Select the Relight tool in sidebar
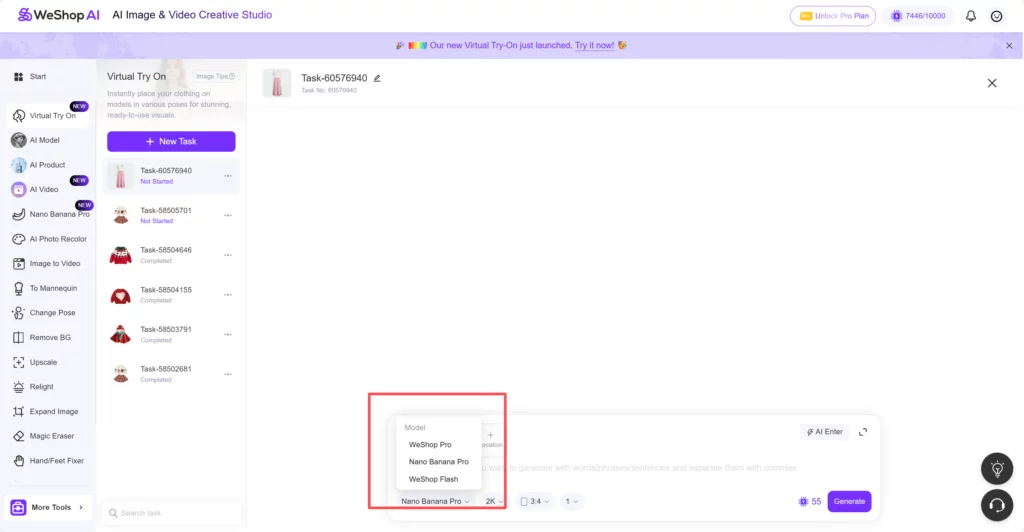1024x532 pixels. point(42,387)
